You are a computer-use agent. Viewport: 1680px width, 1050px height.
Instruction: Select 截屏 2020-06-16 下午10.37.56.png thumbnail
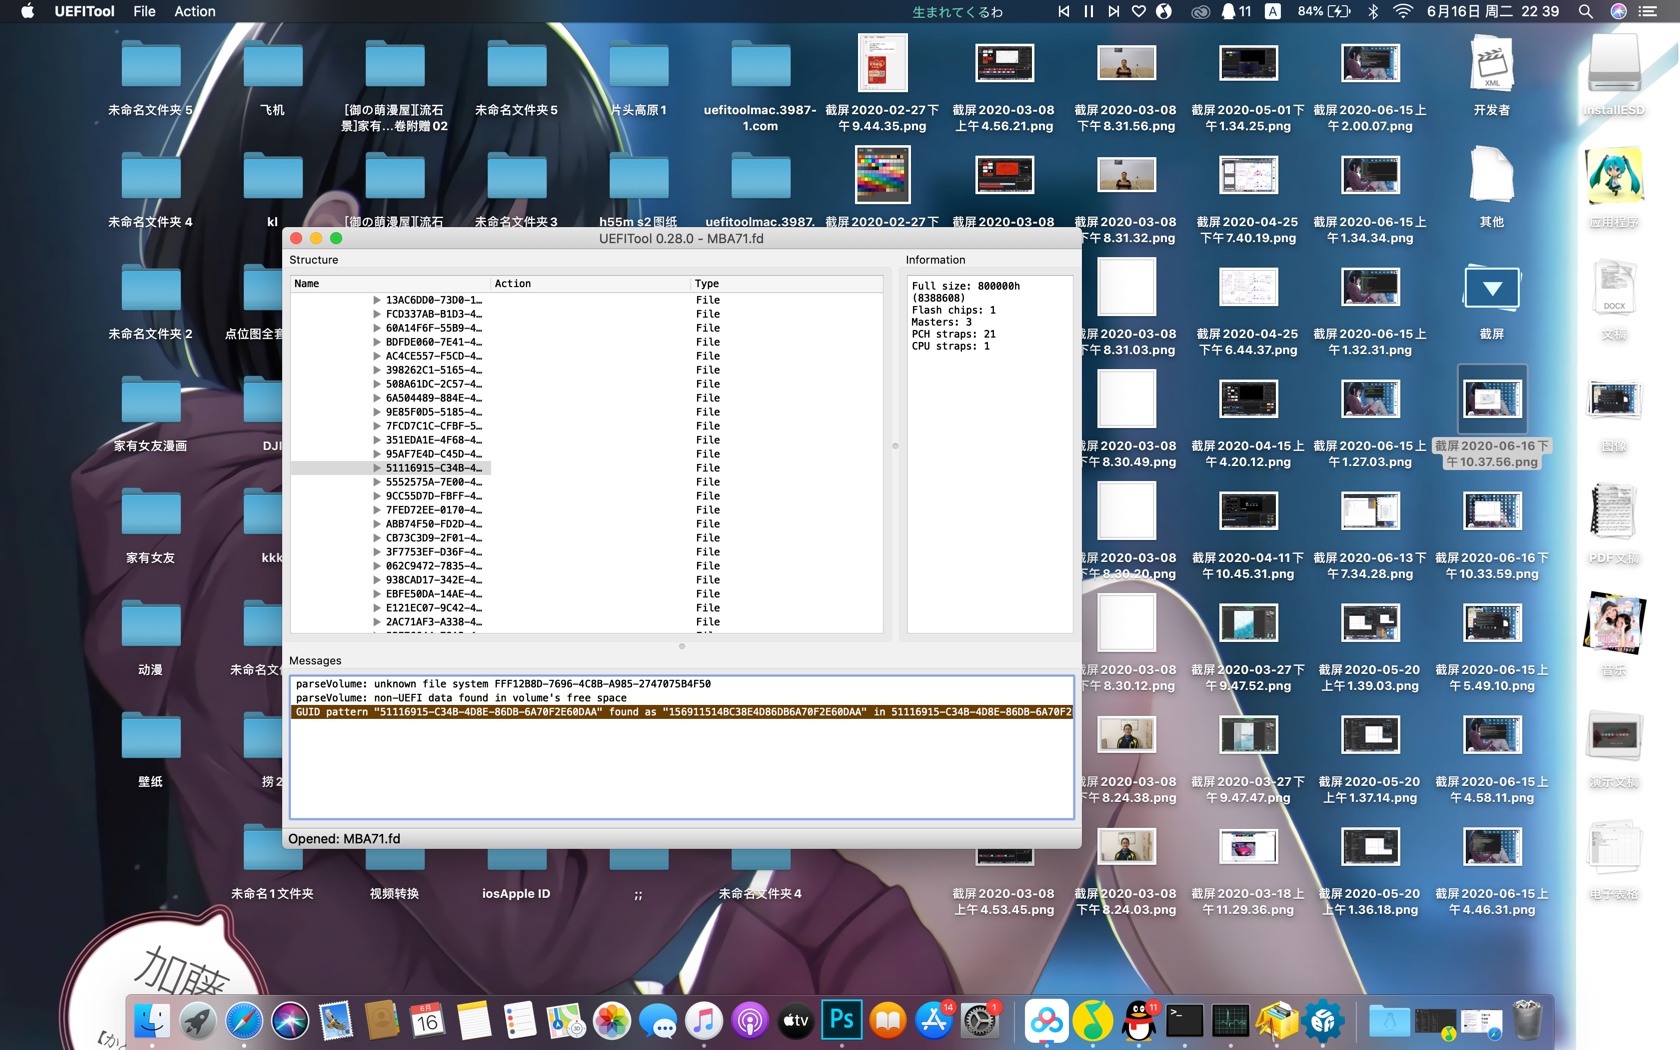[x=1492, y=400]
